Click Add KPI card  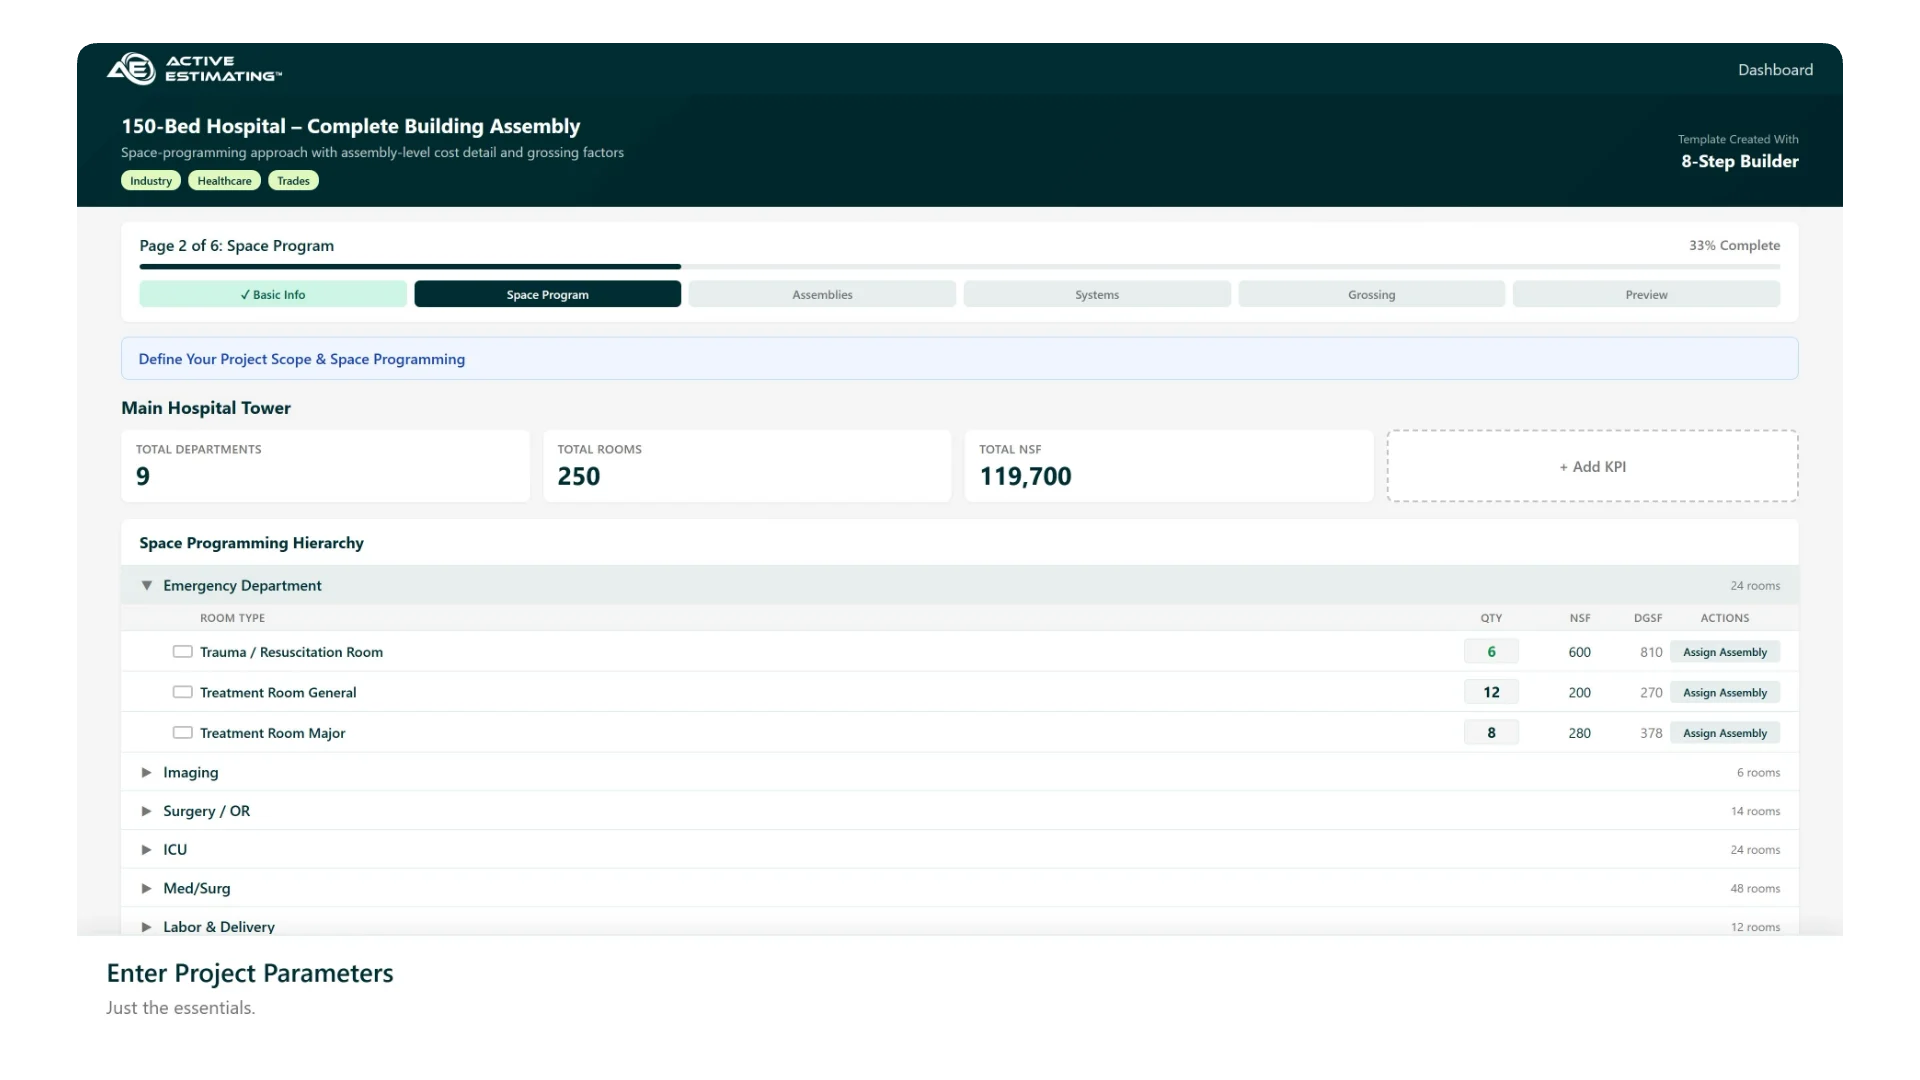[x=1592, y=466]
